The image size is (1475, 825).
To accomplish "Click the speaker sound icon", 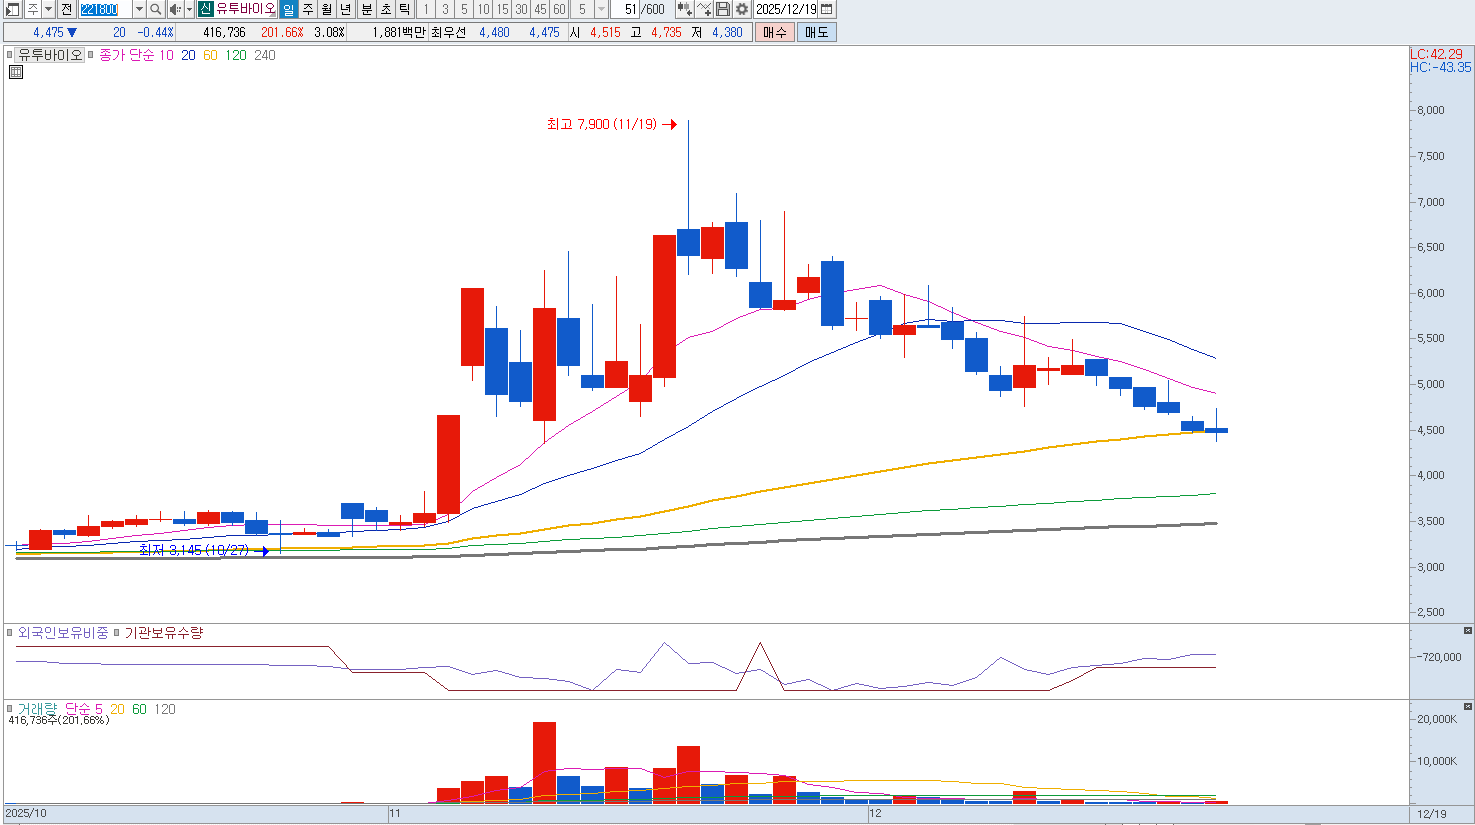I will tap(175, 9).
